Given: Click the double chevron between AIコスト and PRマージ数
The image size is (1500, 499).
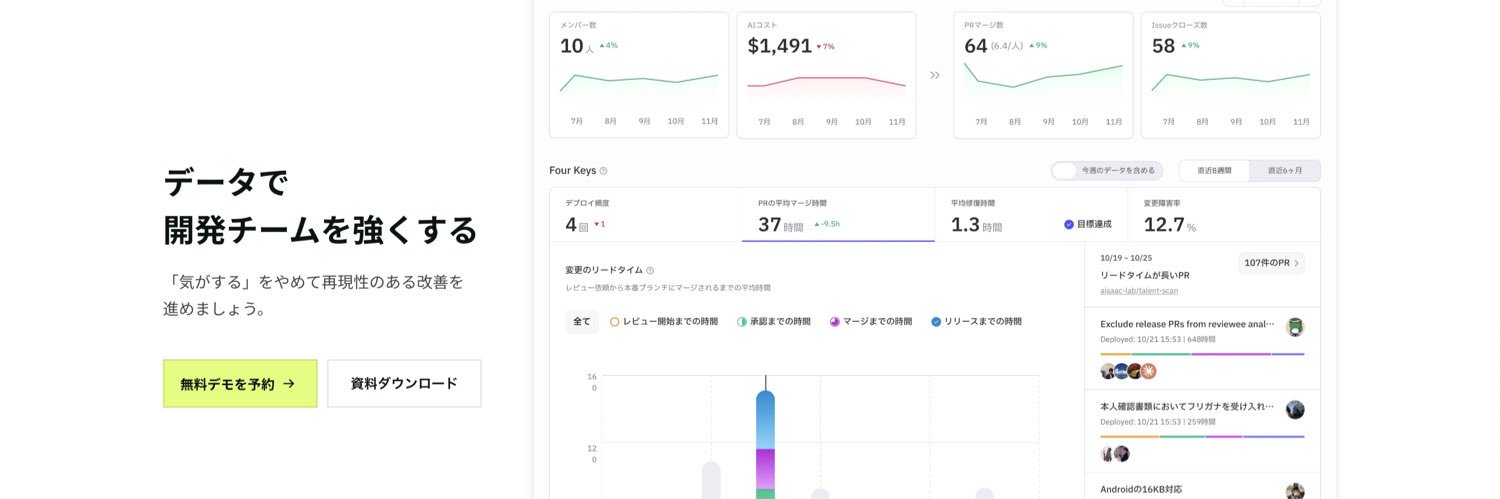Looking at the screenshot, I should (935, 75).
